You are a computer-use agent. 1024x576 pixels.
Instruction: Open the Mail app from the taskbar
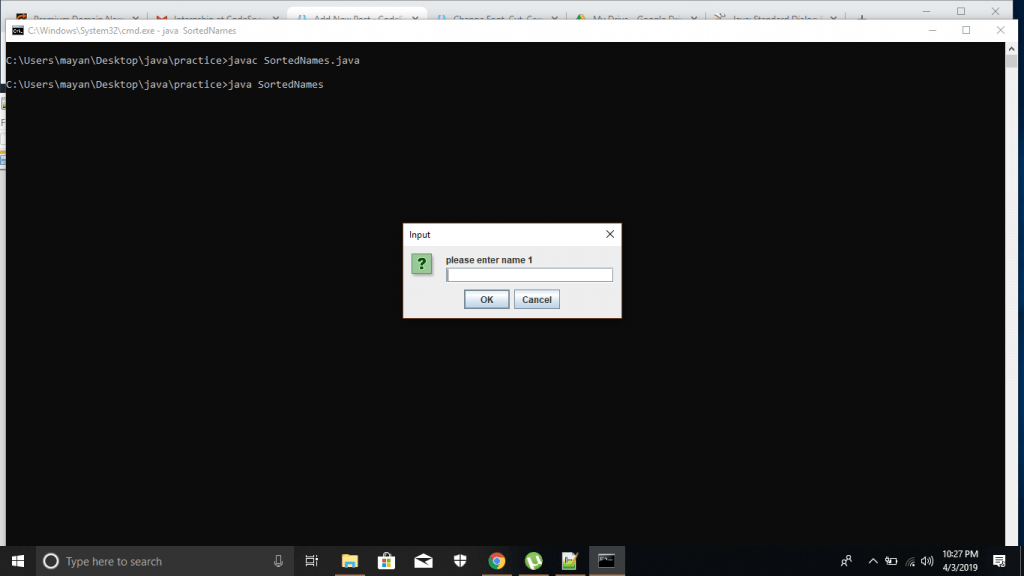tap(423, 561)
